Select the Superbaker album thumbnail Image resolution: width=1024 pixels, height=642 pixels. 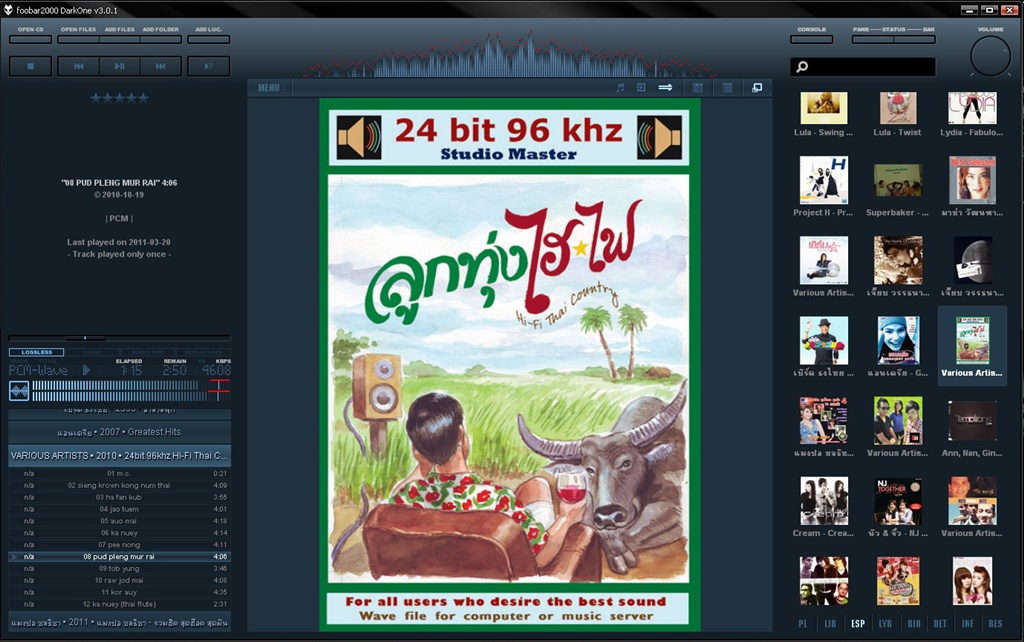click(898, 180)
